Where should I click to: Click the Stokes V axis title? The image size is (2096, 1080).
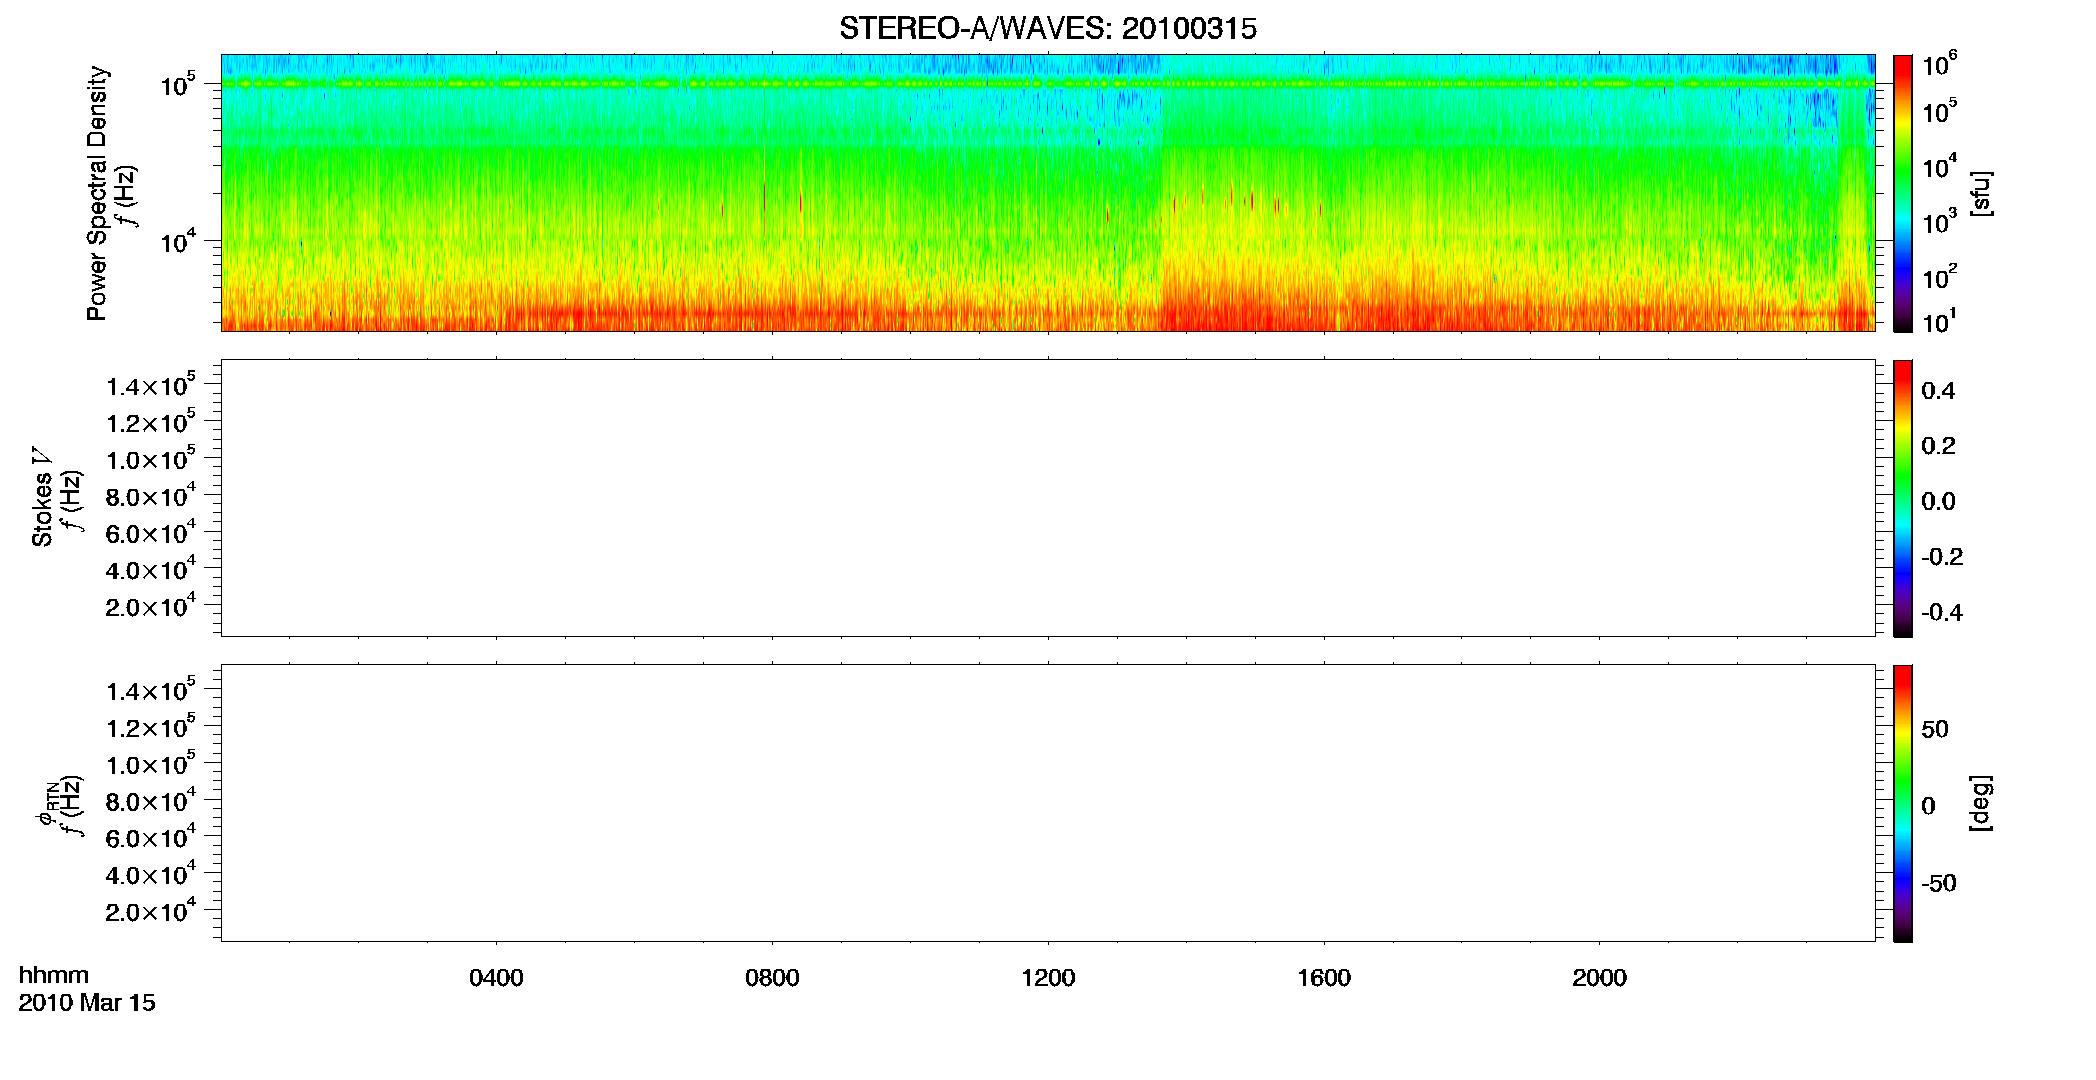point(42,498)
